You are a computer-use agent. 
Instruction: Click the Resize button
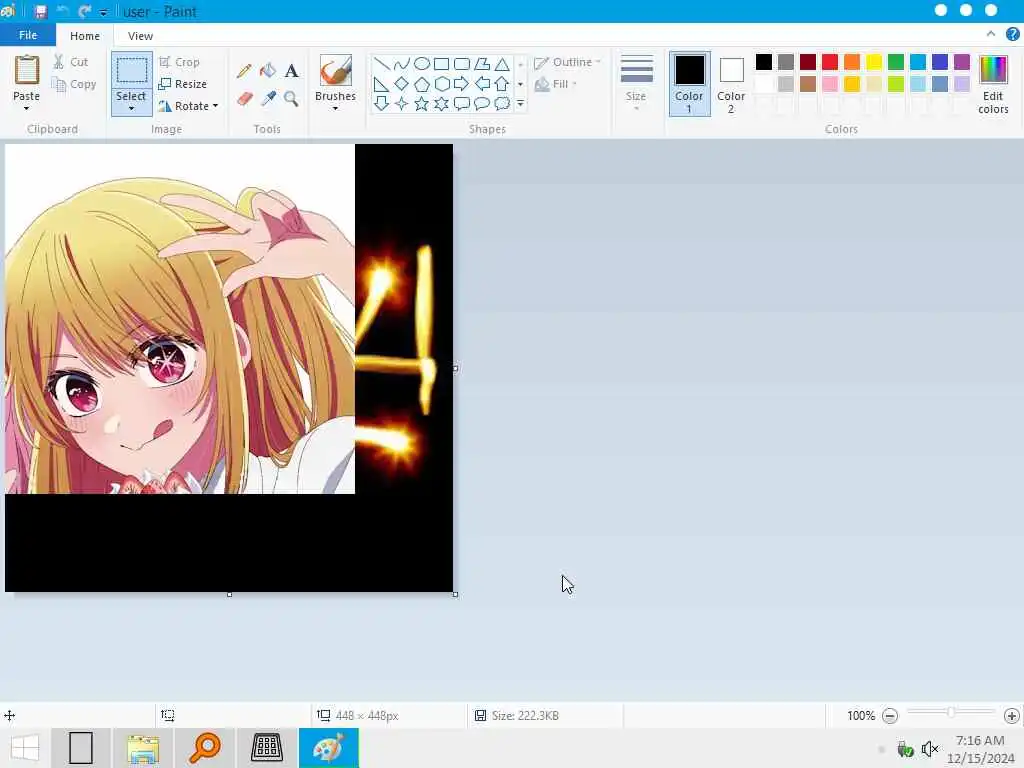[x=183, y=84]
